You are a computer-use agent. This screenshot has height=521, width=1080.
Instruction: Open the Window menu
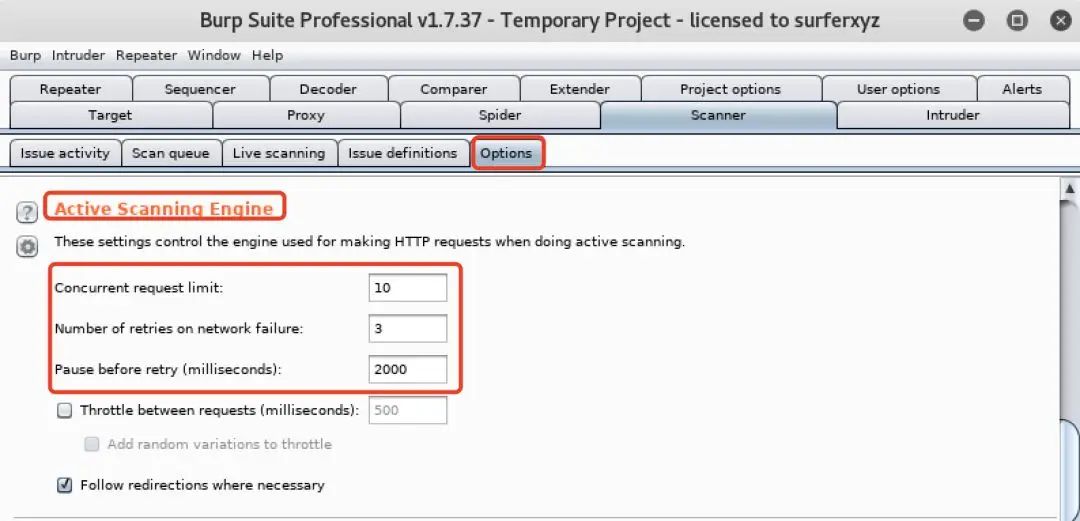[x=214, y=55]
